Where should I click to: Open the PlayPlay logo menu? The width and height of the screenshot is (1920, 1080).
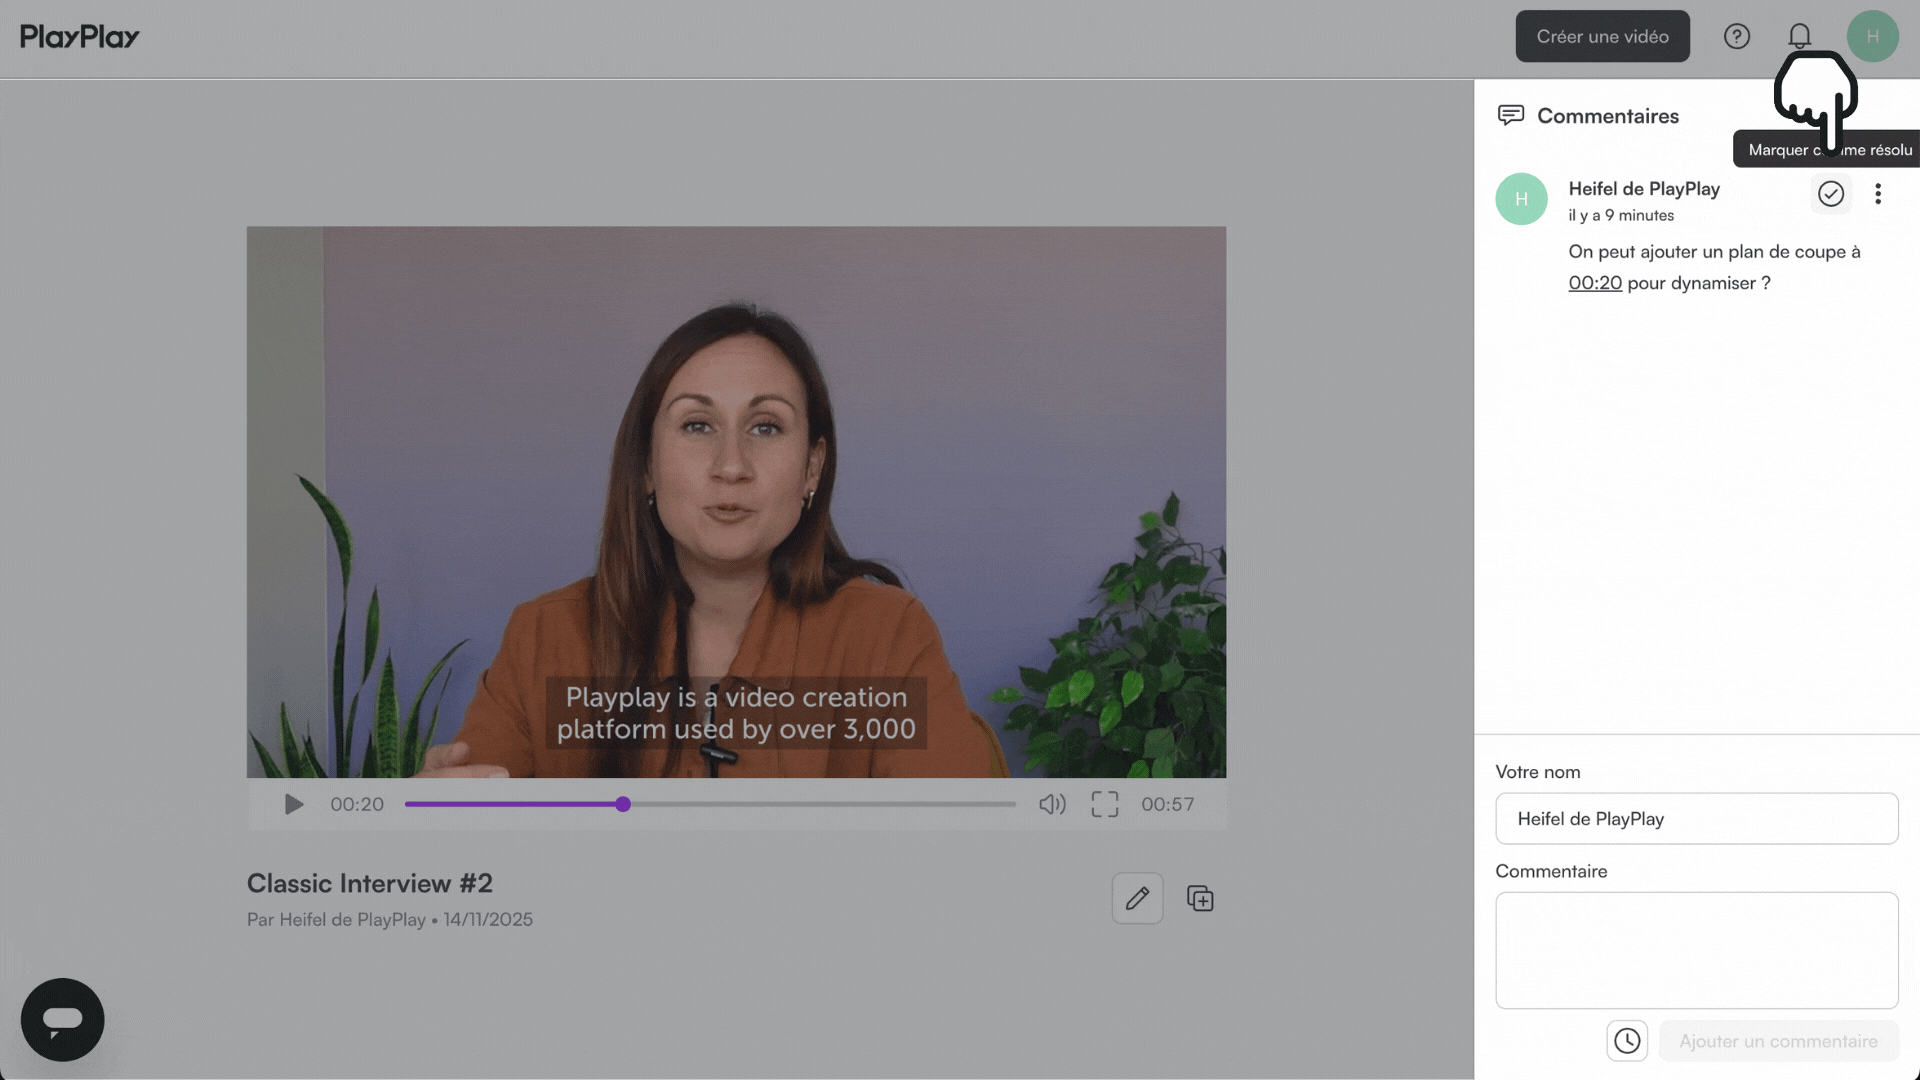click(x=78, y=36)
